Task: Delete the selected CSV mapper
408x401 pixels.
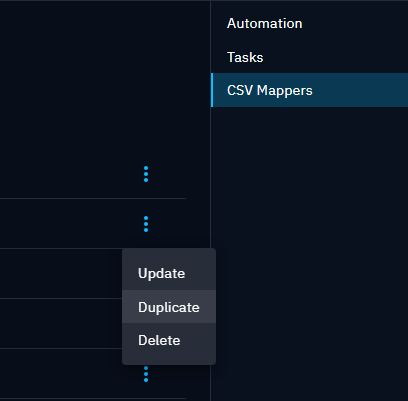Action: click(x=169, y=340)
